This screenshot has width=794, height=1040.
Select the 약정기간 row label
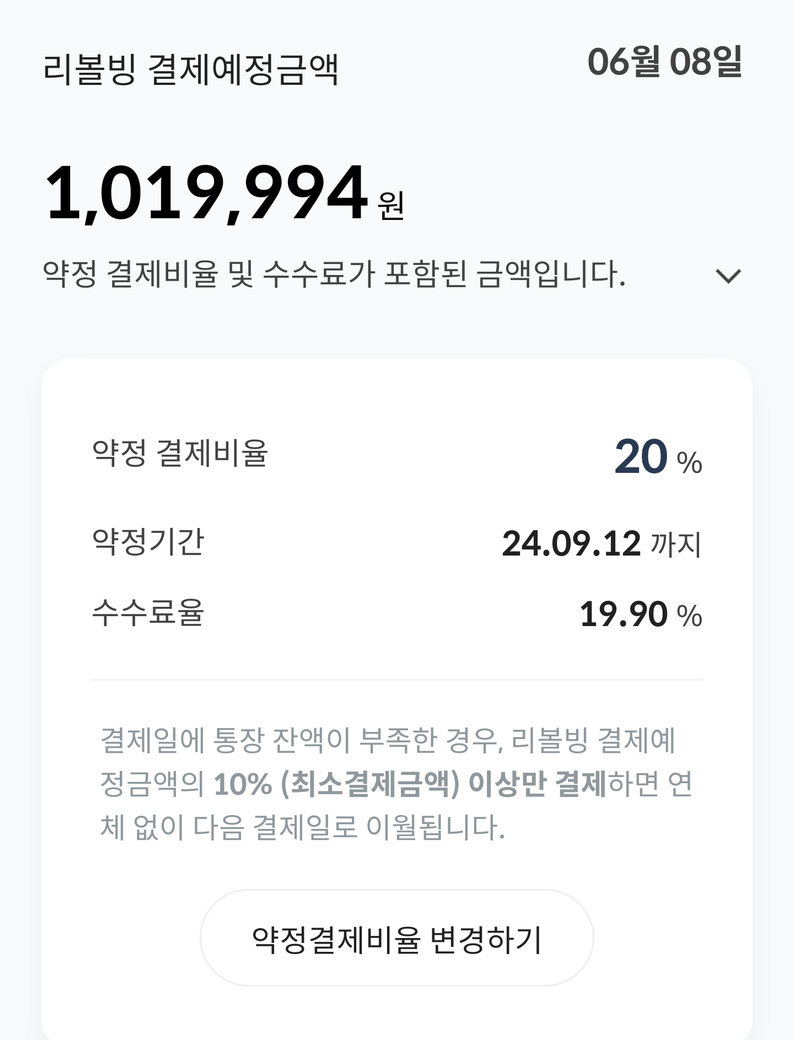click(x=148, y=542)
